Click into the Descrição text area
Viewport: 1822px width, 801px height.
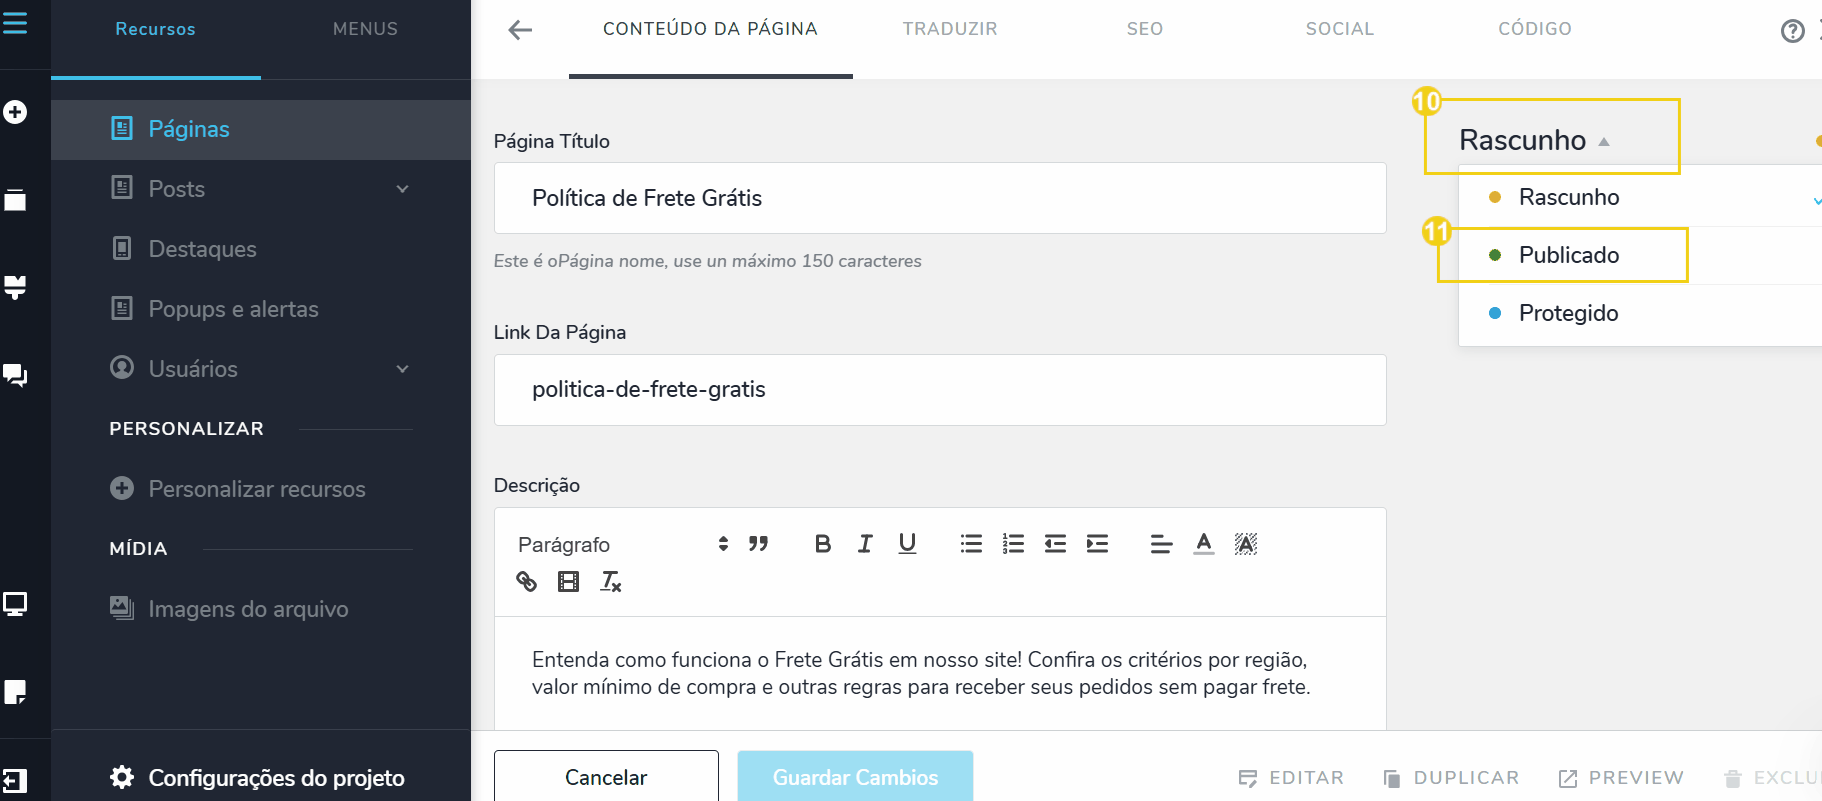click(x=940, y=673)
